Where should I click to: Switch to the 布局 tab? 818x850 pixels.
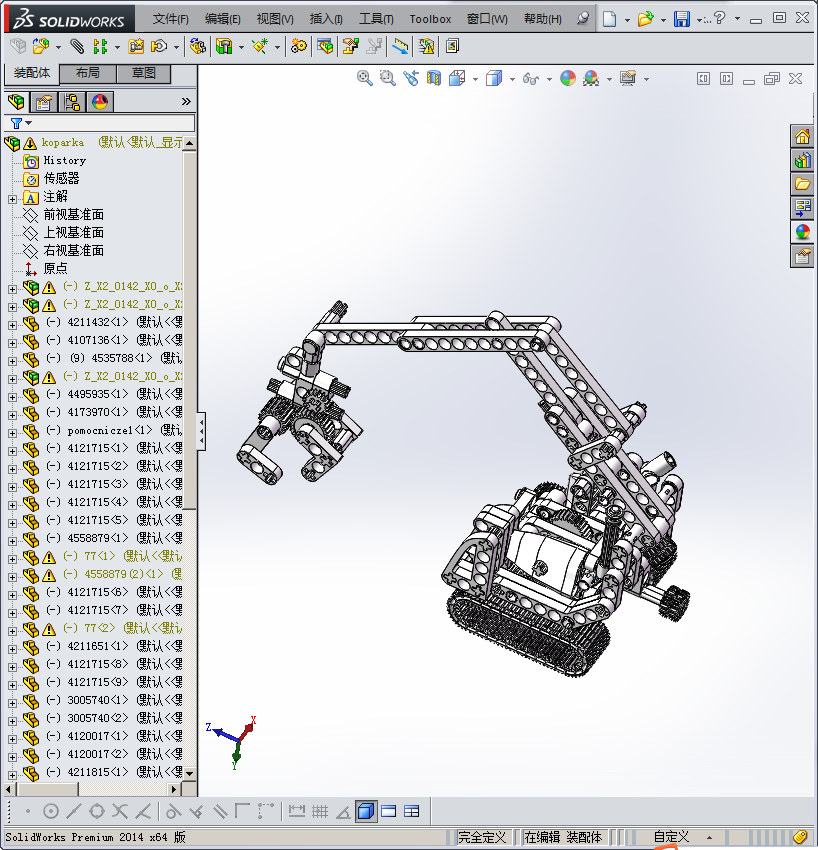pos(87,73)
